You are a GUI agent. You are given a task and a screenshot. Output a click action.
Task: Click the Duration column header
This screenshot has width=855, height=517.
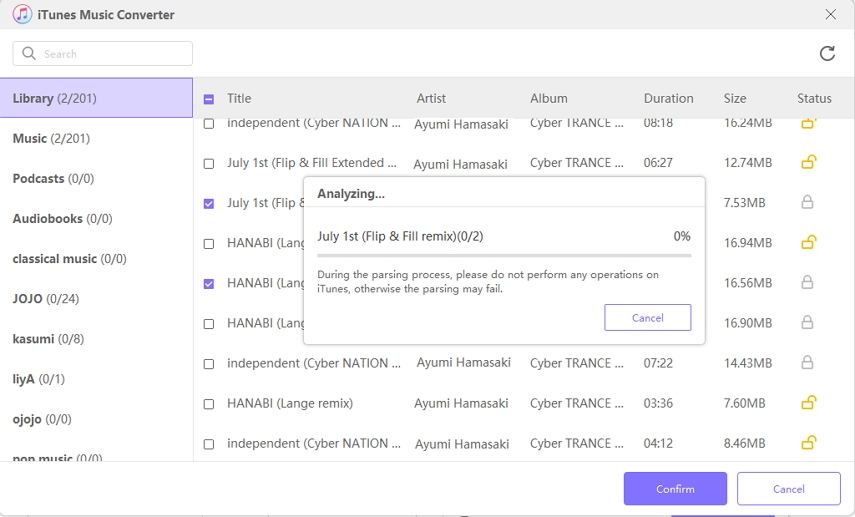tap(669, 98)
